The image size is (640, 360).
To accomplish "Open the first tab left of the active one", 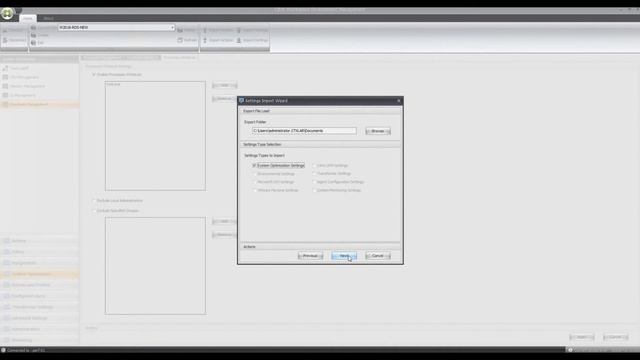I will [x=141, y=58].
